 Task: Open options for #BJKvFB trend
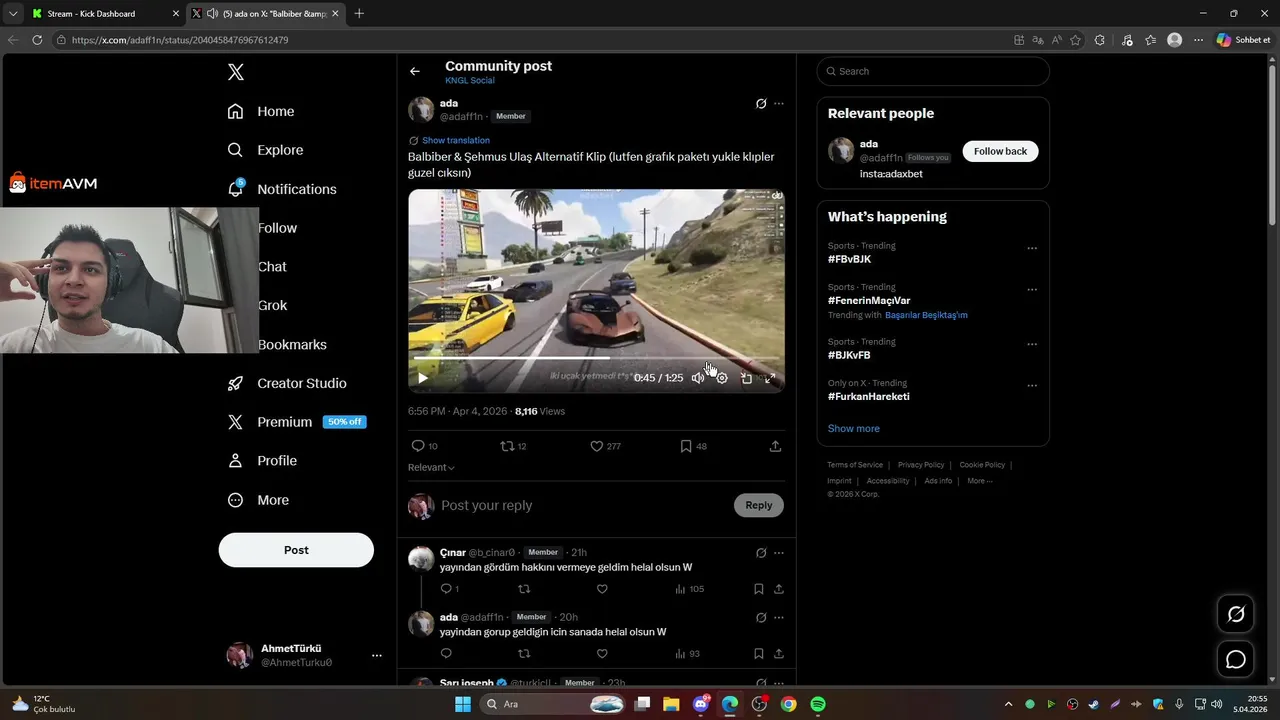point(1032,344)
